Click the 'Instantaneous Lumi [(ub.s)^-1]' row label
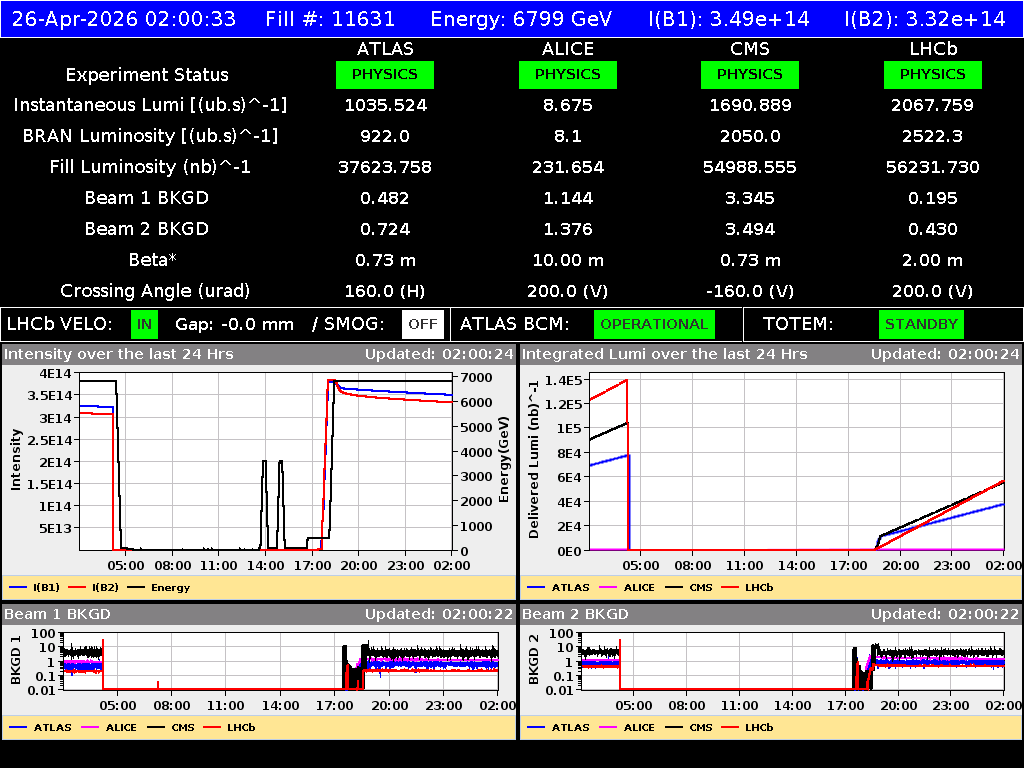The height and width of the screenshot is (768, 1024). 150,105
